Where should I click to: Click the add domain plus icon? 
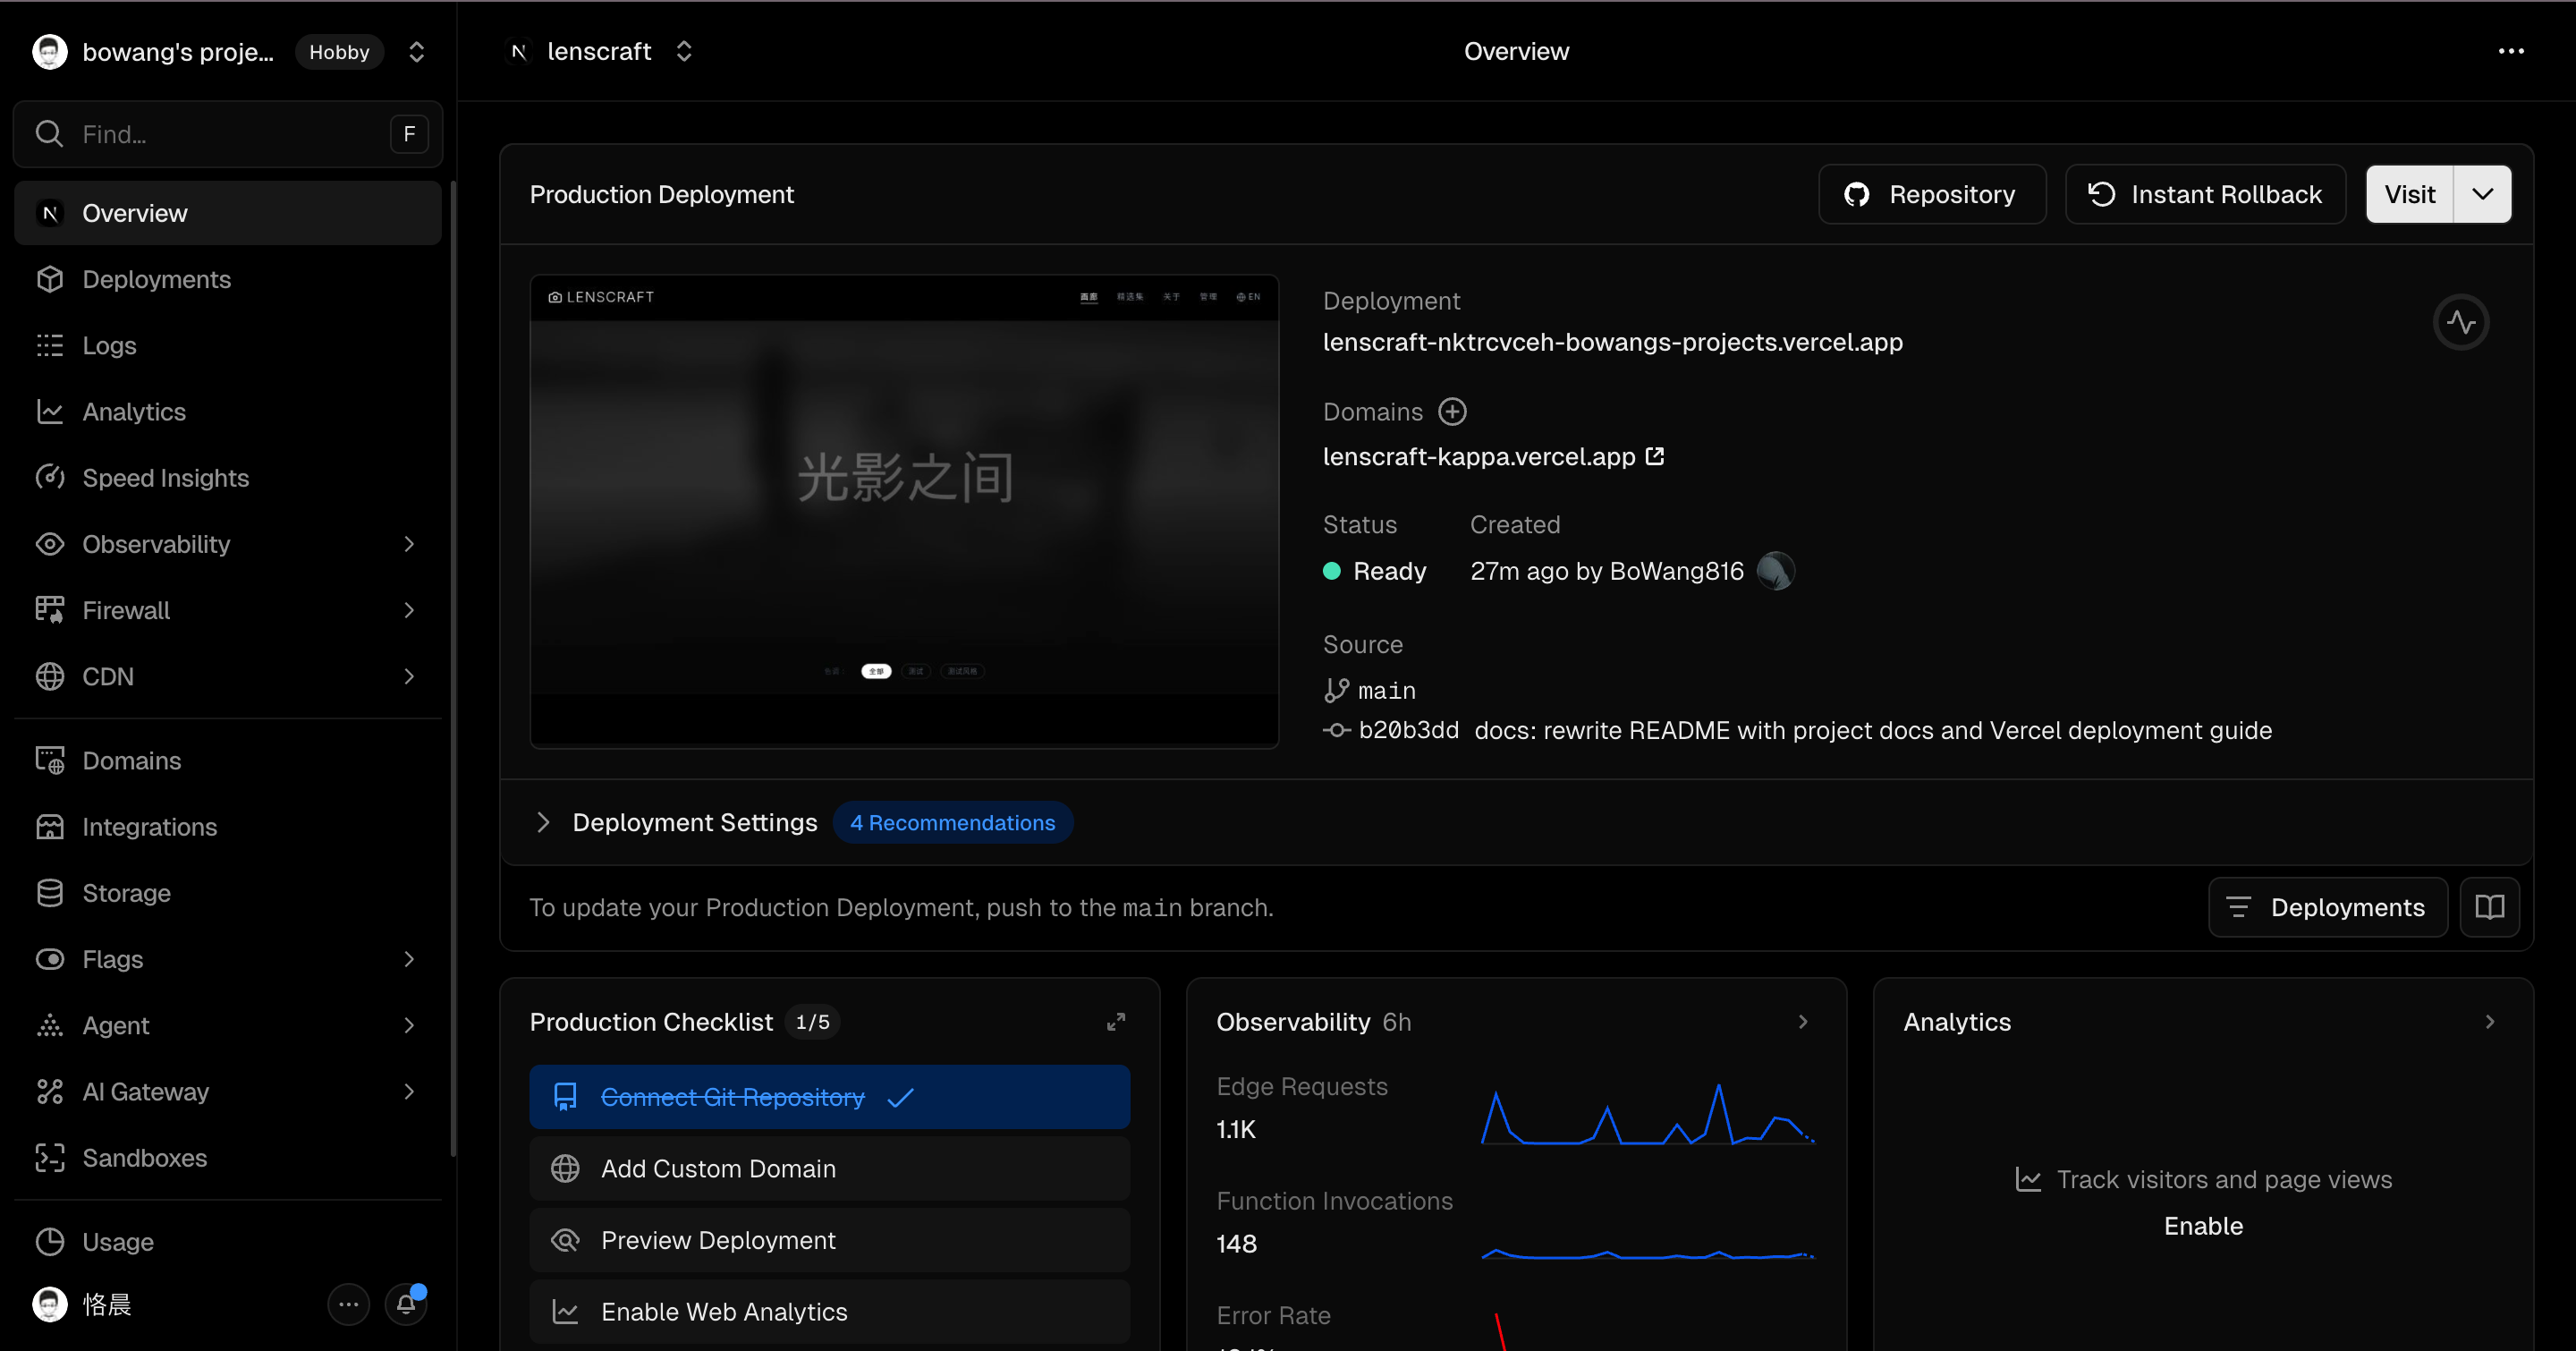(1452, 412)
